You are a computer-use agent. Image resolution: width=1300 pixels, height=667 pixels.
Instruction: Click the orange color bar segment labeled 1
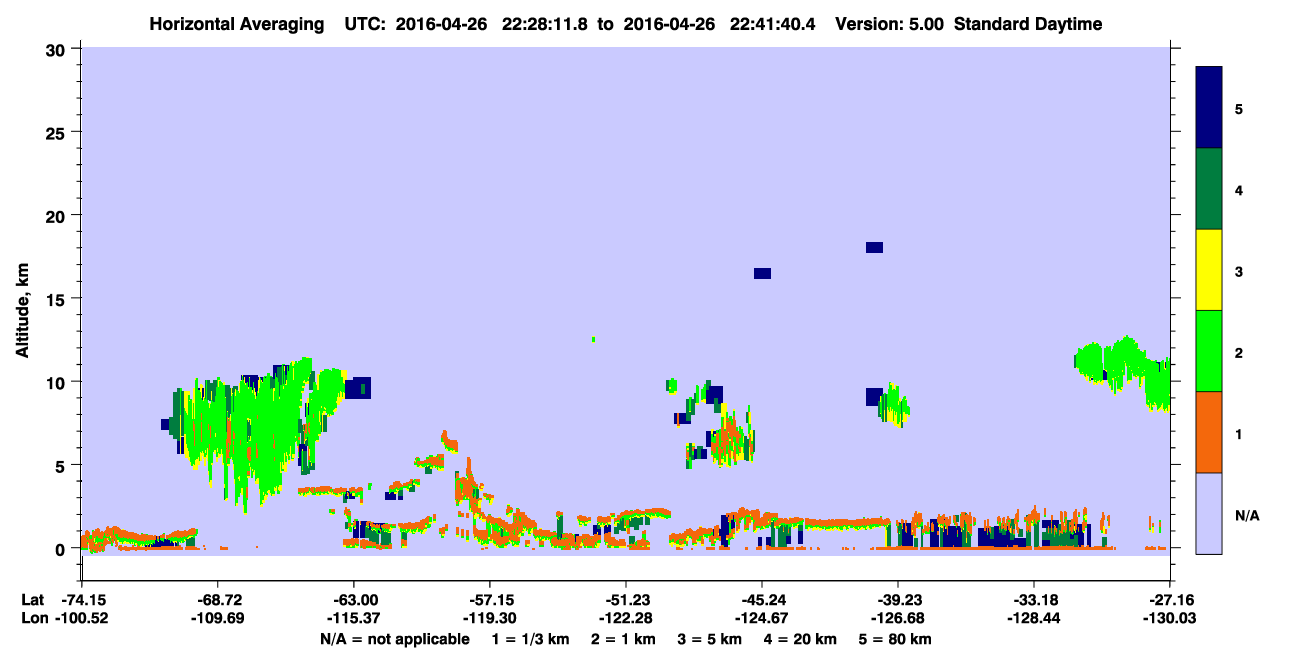pyautogui.click(x=1209, y=432)
